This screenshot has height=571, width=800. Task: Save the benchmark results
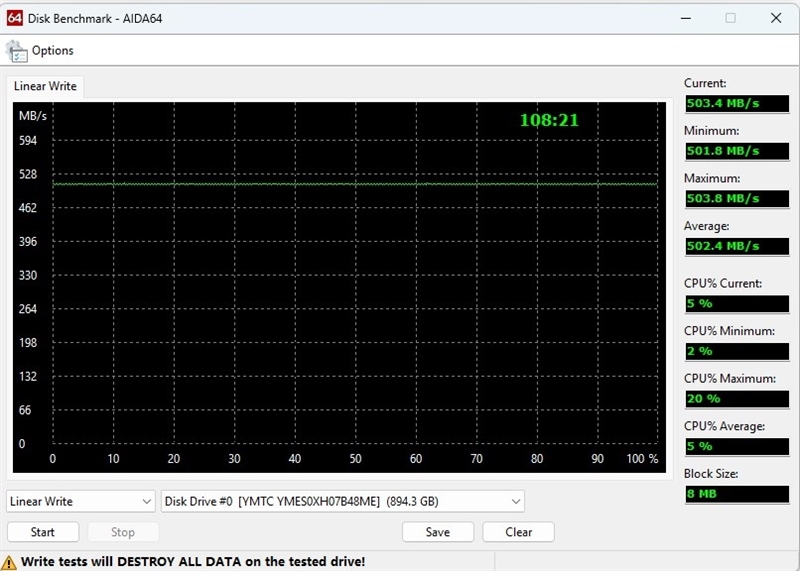437,532
